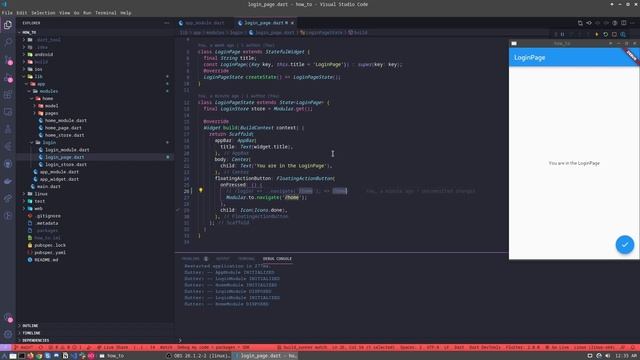Open README.md in the explorer

coord(95,260)
